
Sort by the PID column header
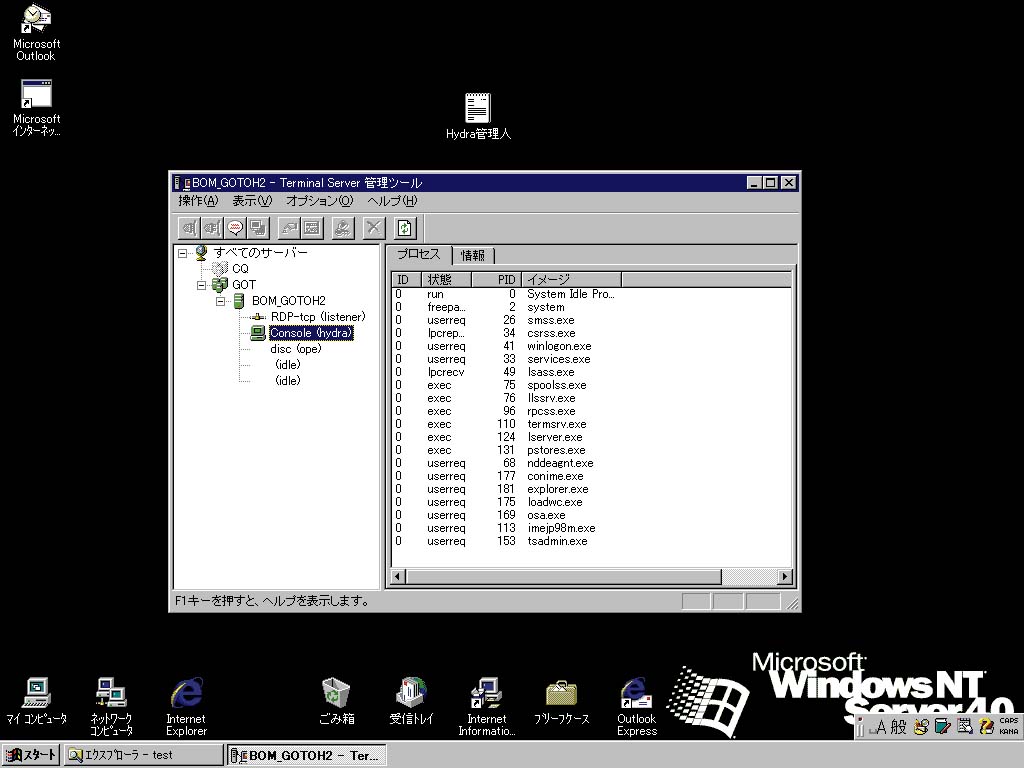(496, 280)
